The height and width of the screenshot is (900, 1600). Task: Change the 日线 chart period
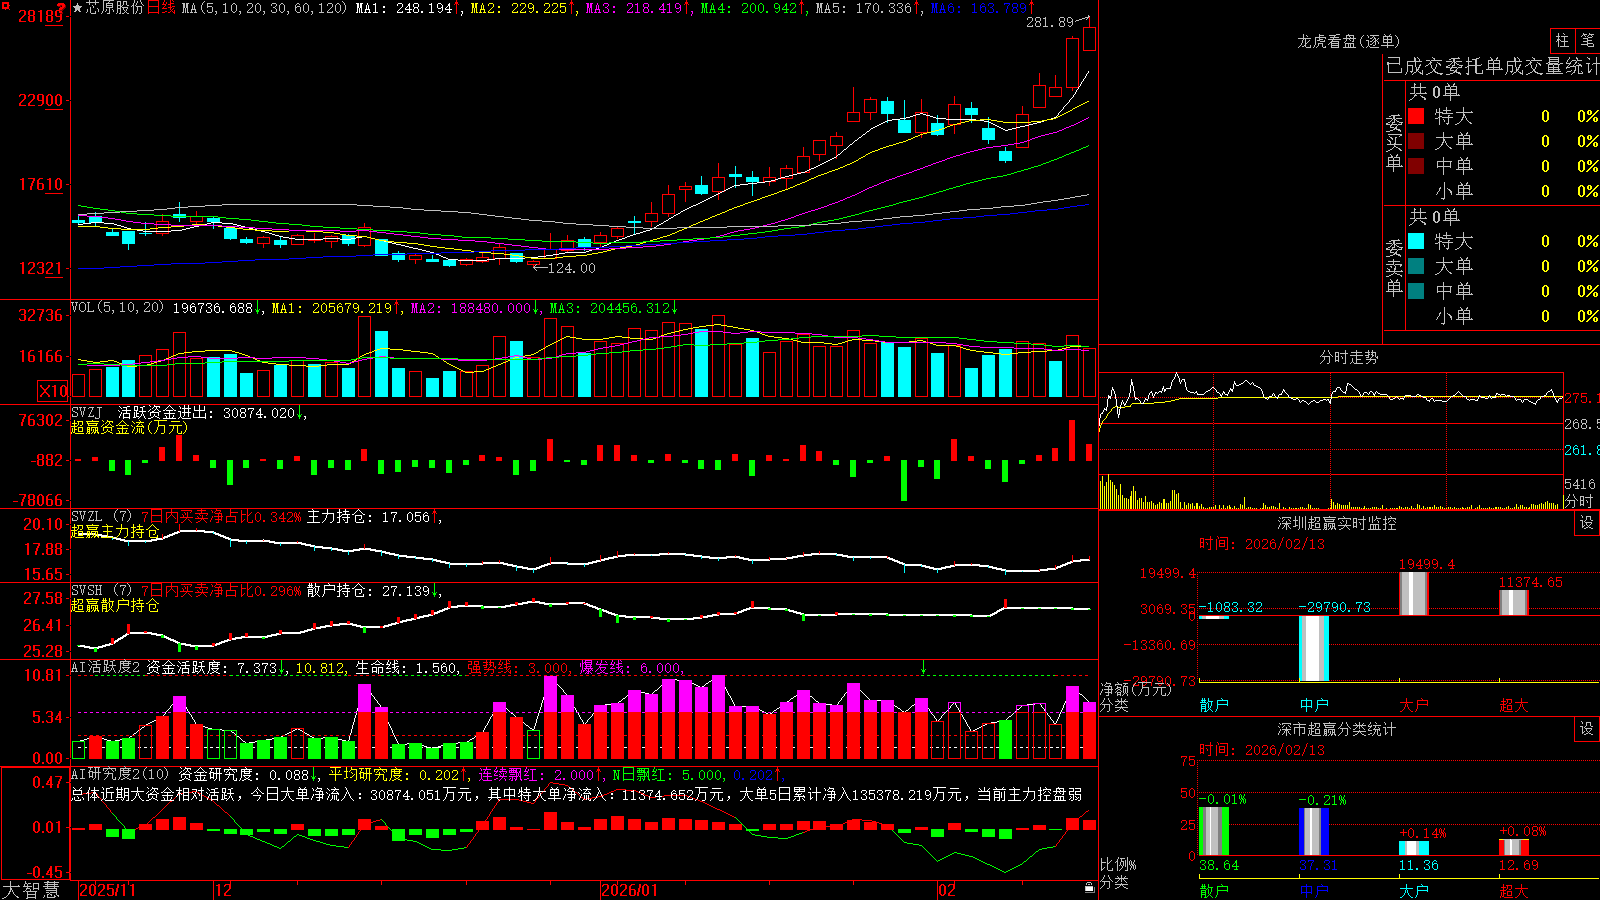coord(161,8)
